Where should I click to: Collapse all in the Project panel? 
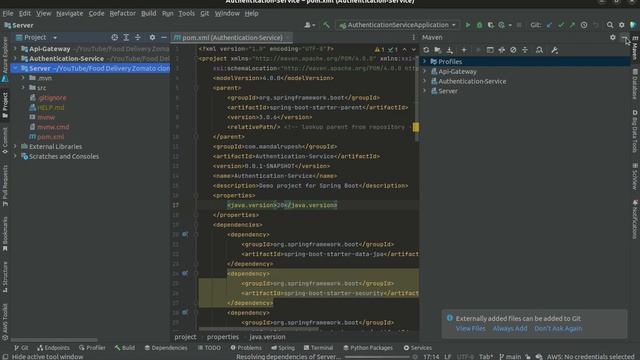[x=138, y=37]
